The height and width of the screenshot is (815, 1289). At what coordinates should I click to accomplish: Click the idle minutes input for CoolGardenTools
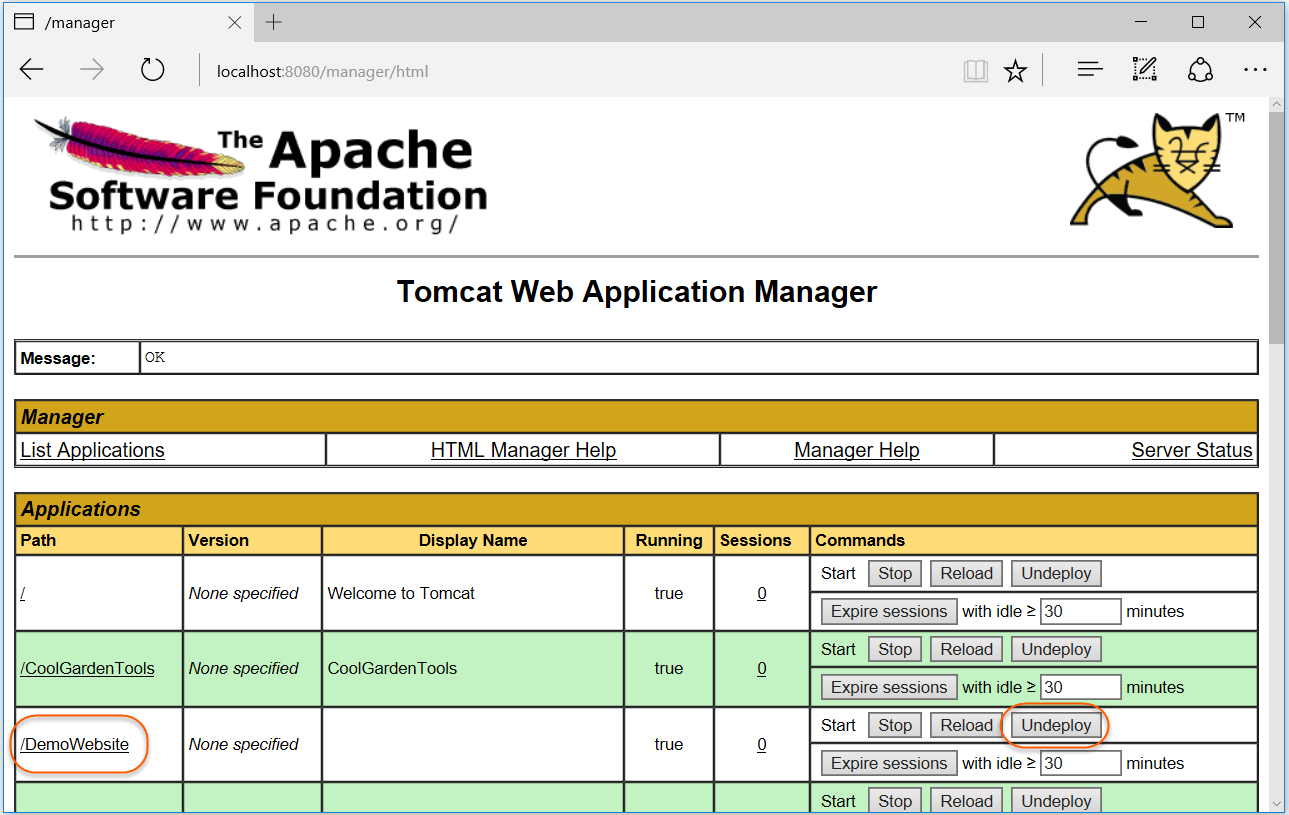(1080, 686)
